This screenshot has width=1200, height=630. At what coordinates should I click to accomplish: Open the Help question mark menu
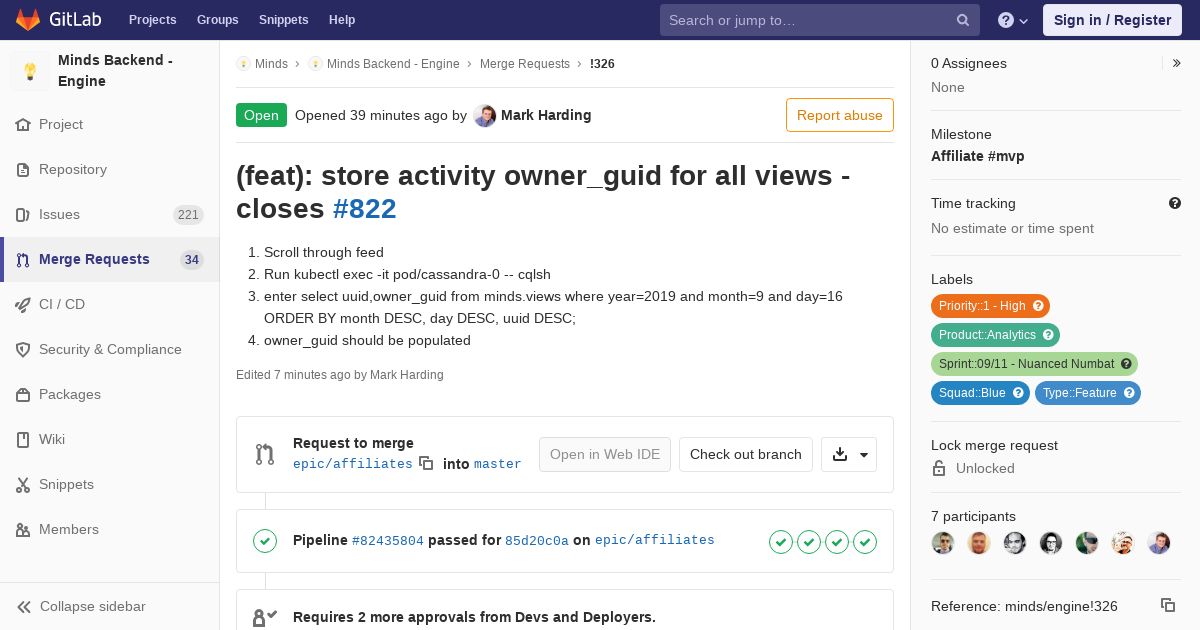tap(1013, 20)
